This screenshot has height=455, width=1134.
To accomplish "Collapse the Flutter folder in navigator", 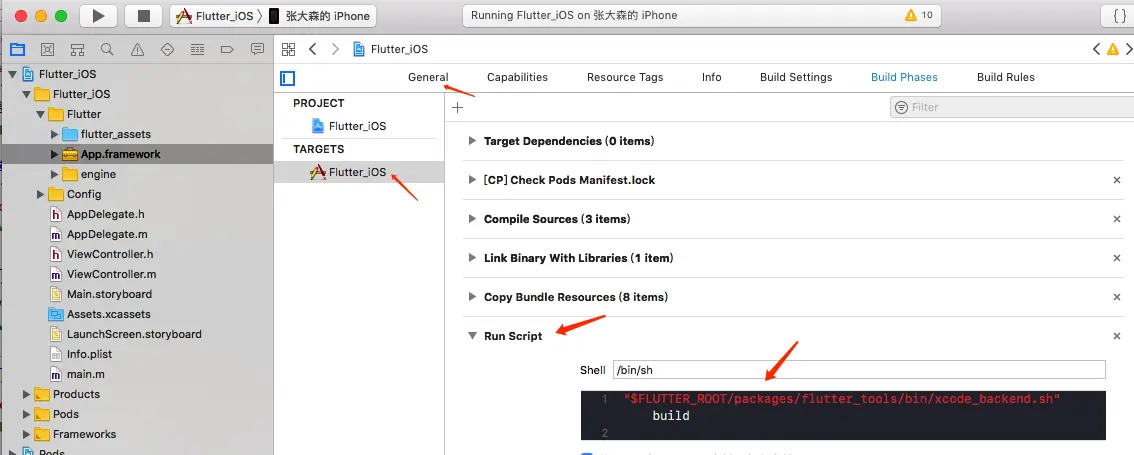I will [40, 114].
